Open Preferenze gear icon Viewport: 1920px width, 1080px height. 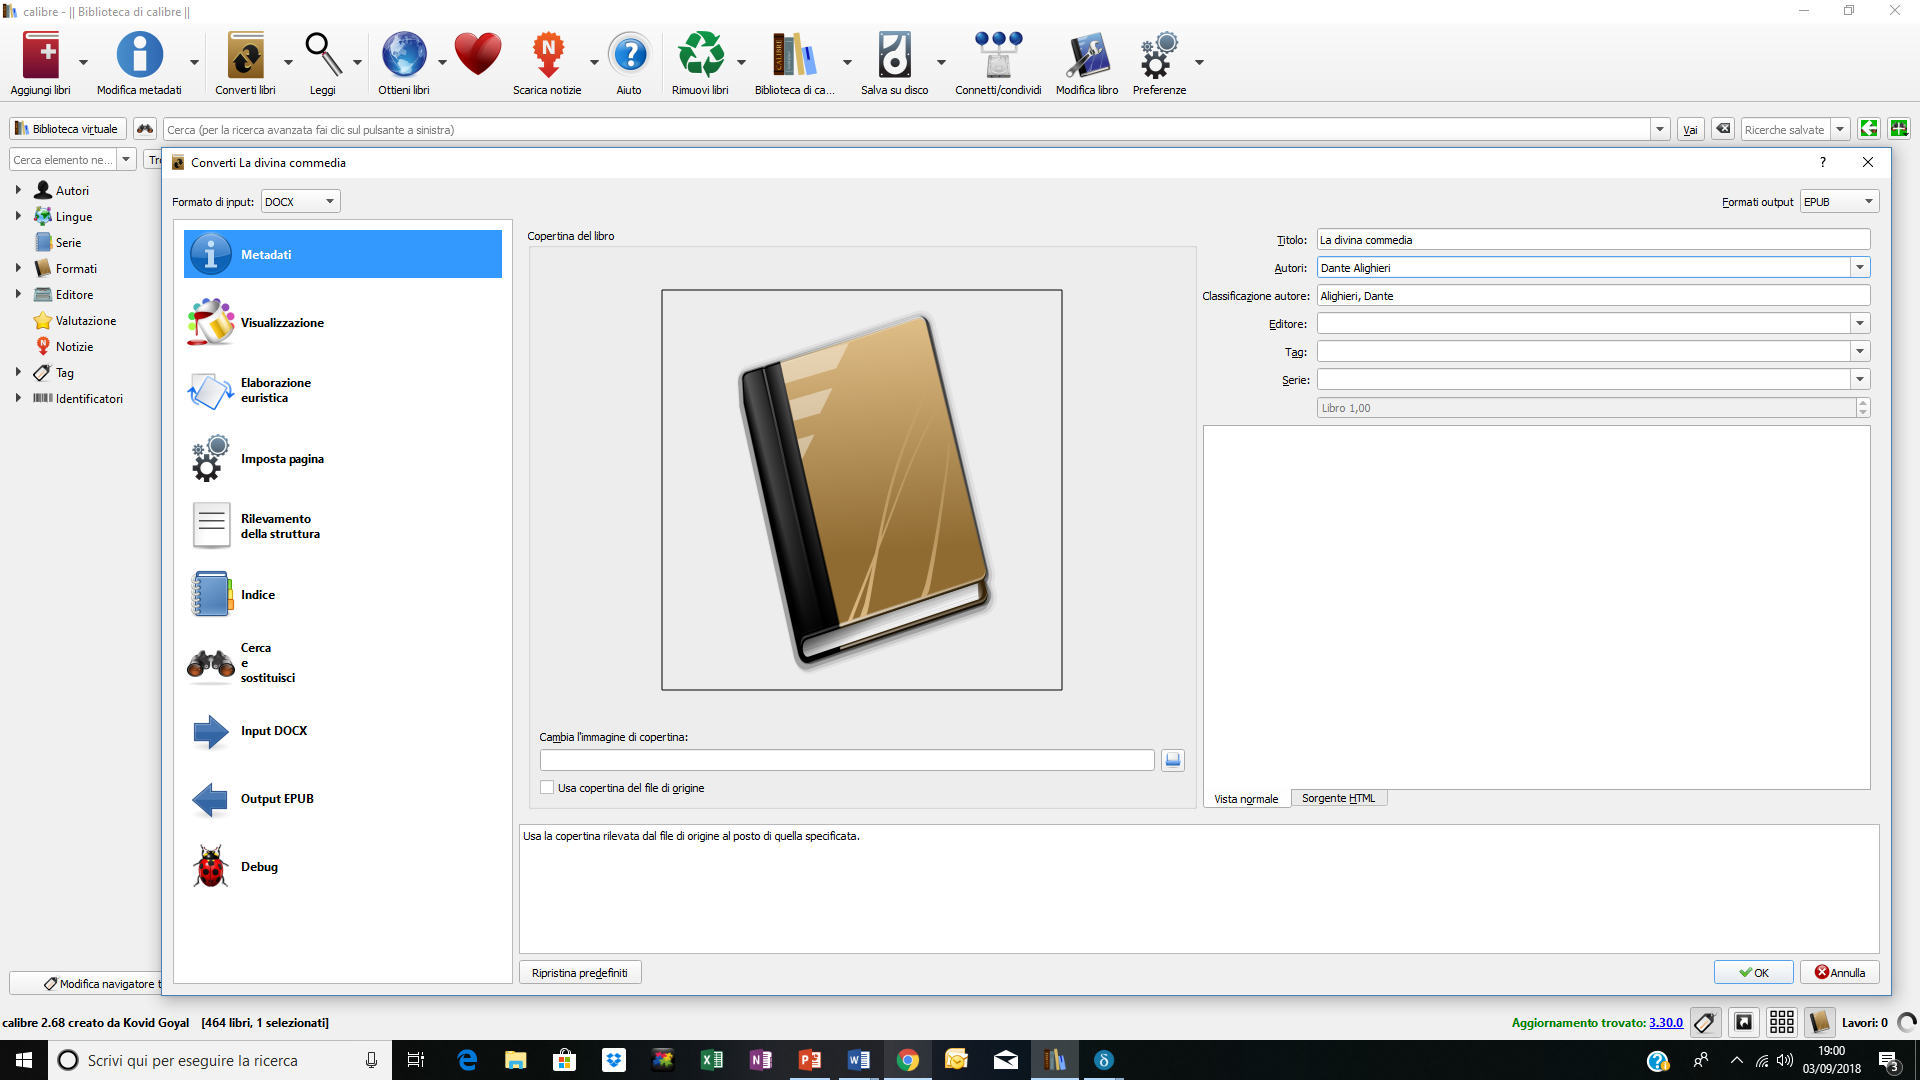click(x=1159, y=55)
